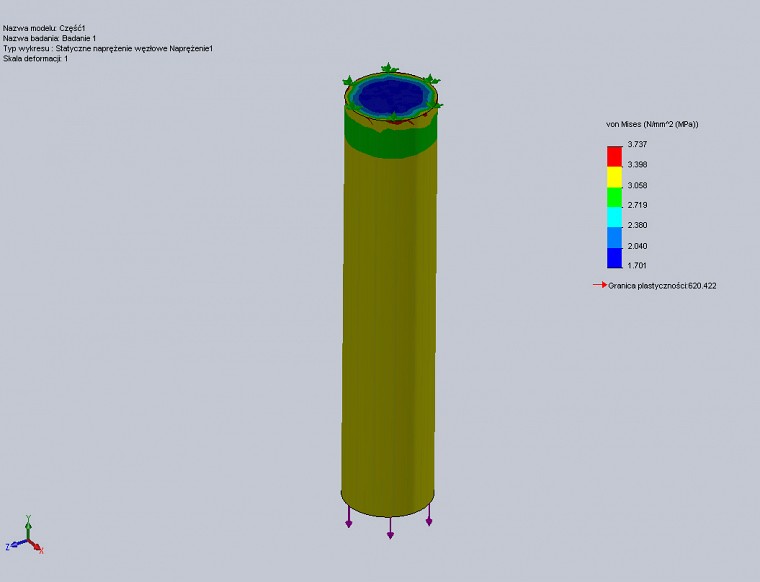760x582 pixels.
Task: Click the yellow band of the stress legend
Action: coord(614,177)
